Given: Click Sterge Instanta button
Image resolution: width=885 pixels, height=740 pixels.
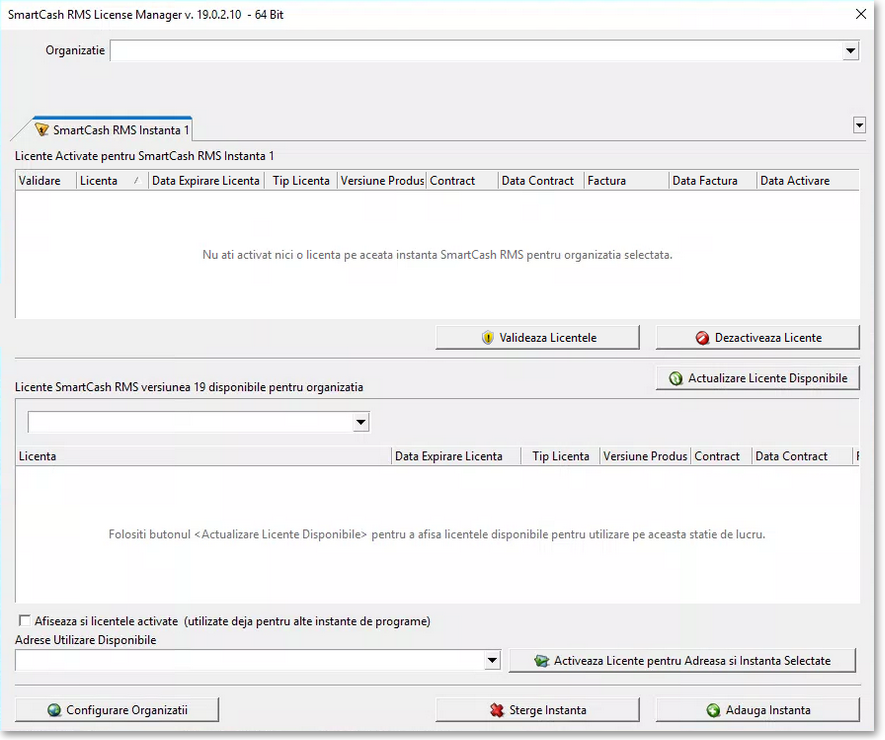Looking at the screenshot, I should 537,710.
